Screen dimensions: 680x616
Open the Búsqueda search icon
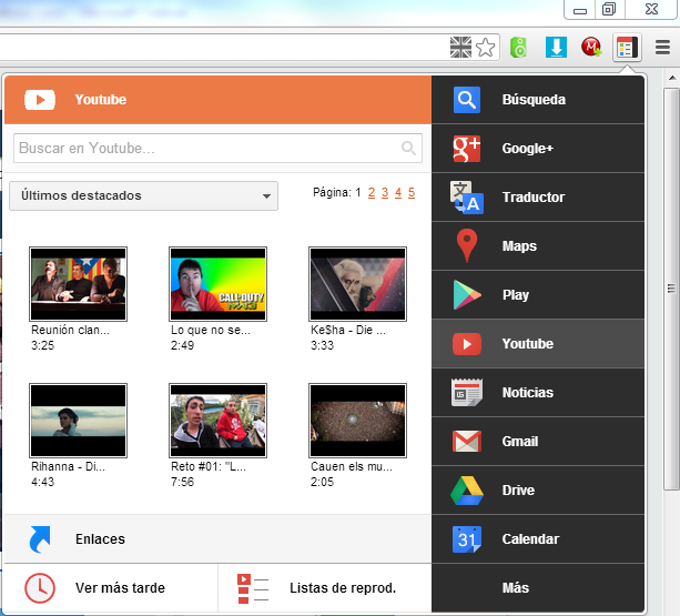(x=467, y=100)
